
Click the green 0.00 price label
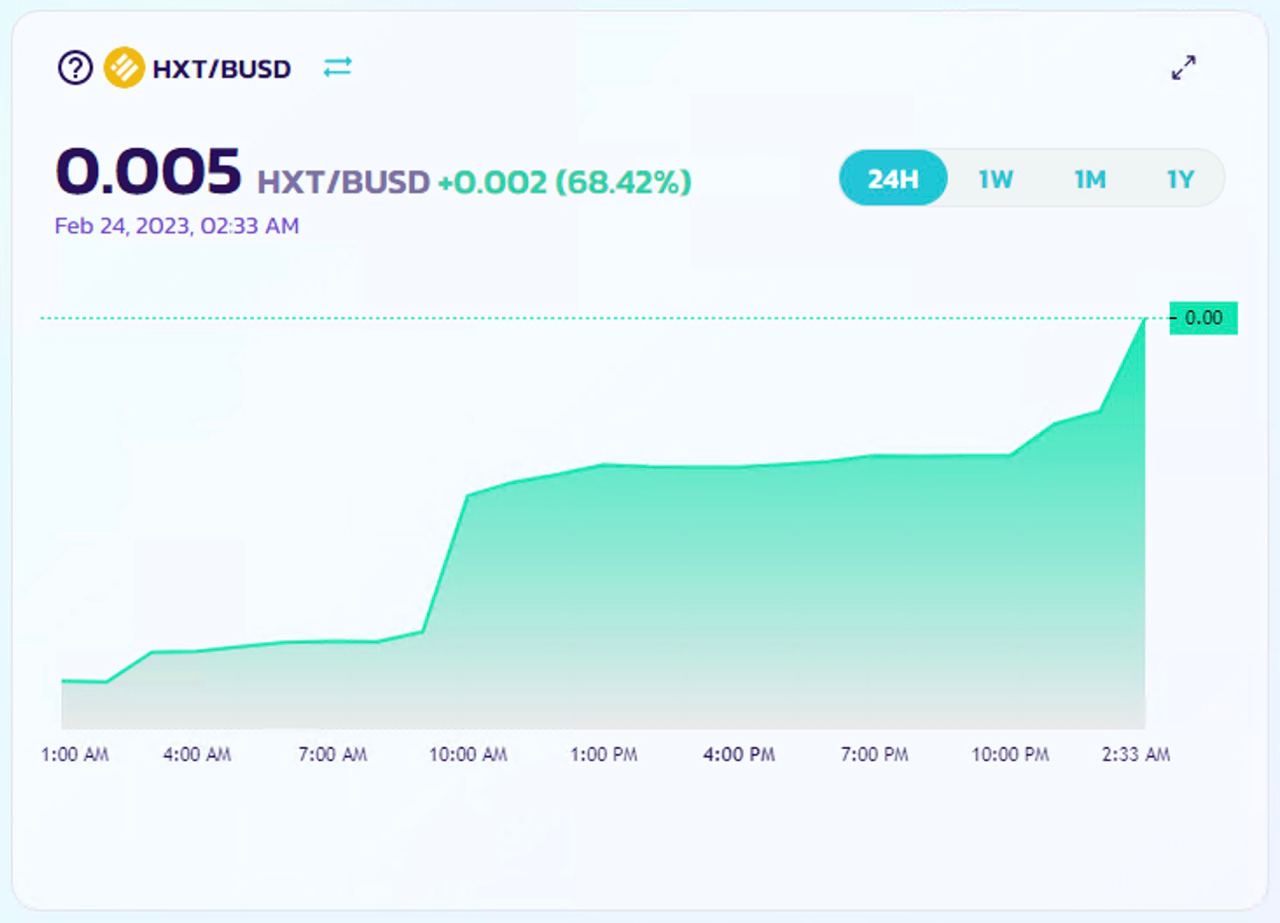1204,318
